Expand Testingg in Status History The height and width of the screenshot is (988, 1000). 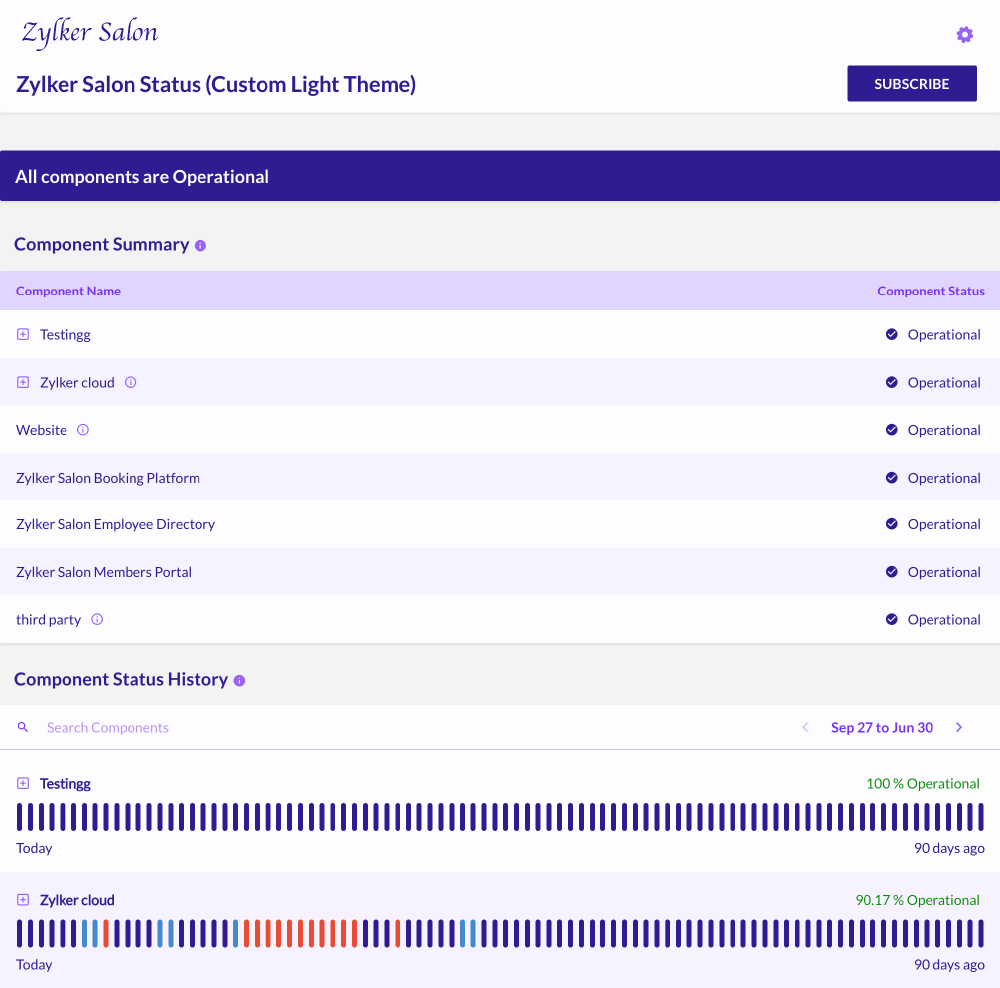click(x=23, y=783)
